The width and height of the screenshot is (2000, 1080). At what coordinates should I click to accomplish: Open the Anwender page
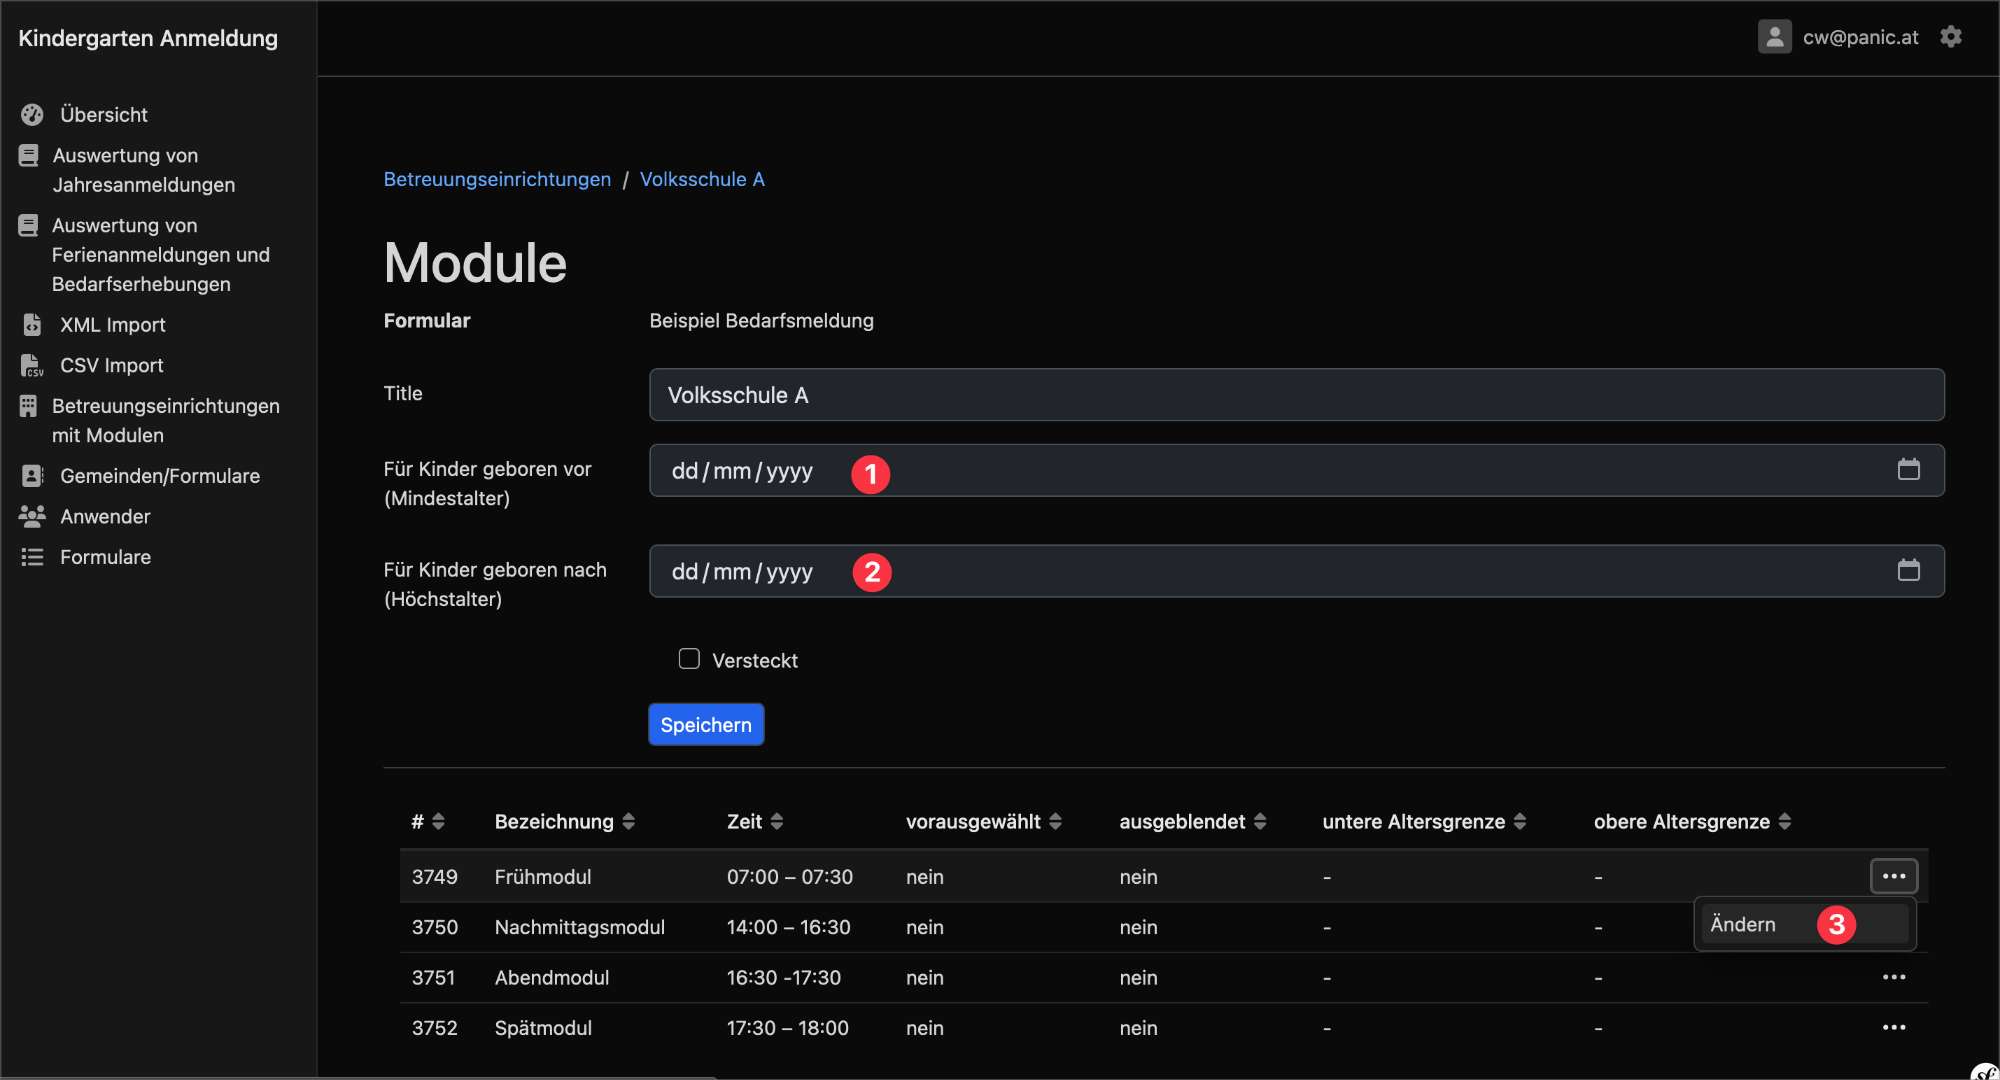(x=105, y=517)
